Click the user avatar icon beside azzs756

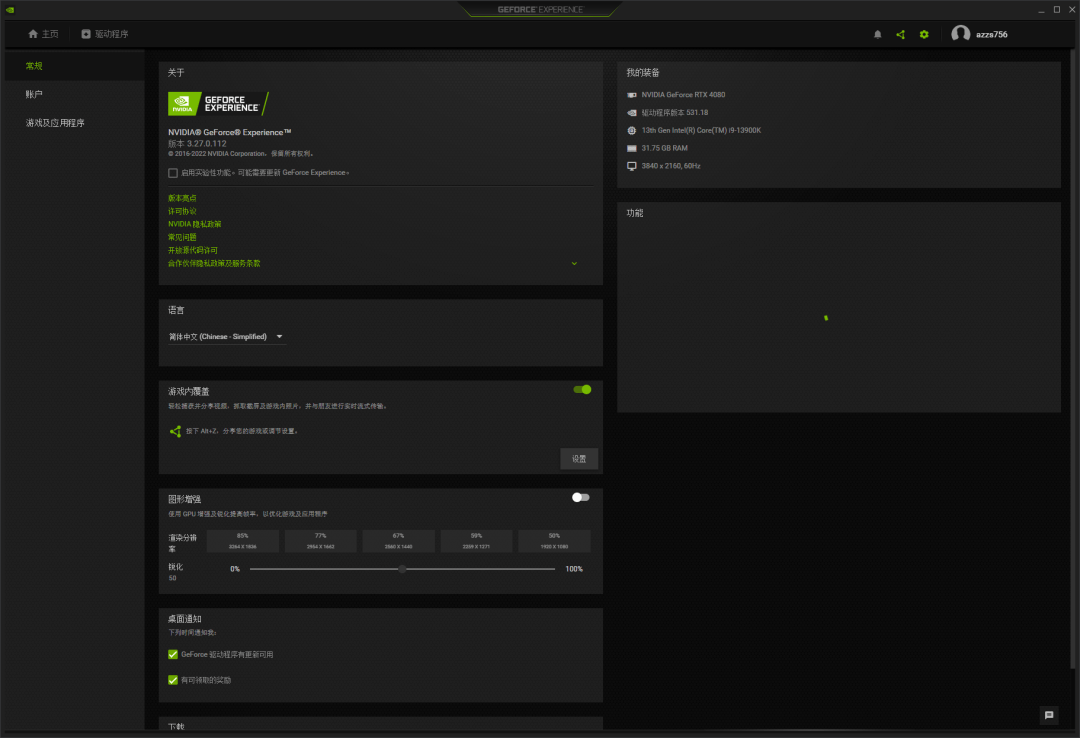(961, 34)
